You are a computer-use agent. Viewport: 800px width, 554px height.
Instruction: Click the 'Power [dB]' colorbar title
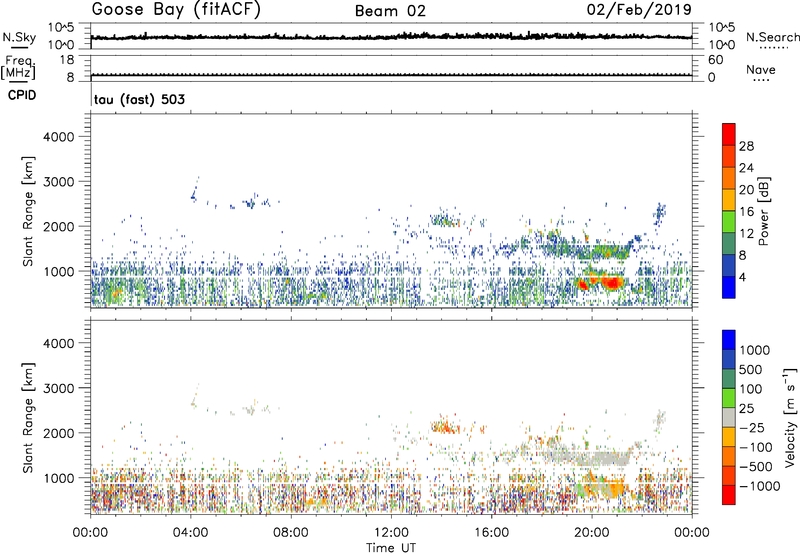click(763, 211)
